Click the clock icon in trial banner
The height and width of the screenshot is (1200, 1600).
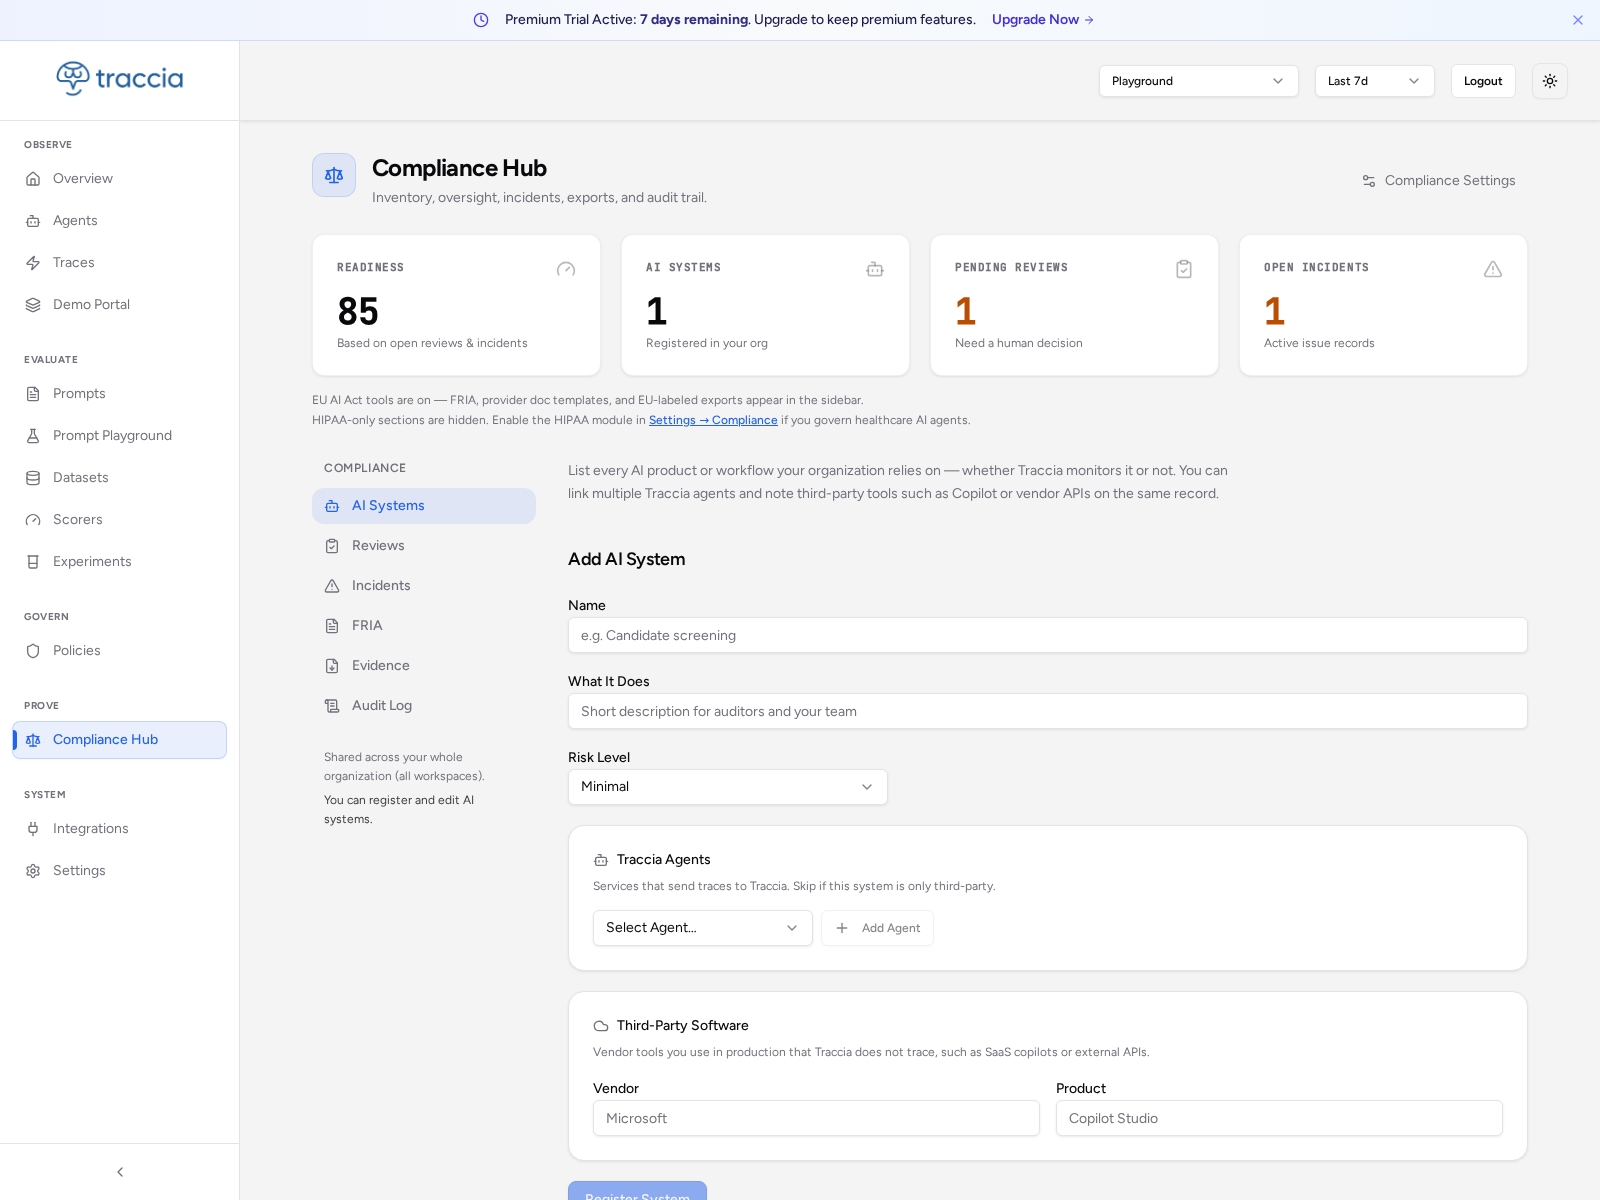coord(481,20)
